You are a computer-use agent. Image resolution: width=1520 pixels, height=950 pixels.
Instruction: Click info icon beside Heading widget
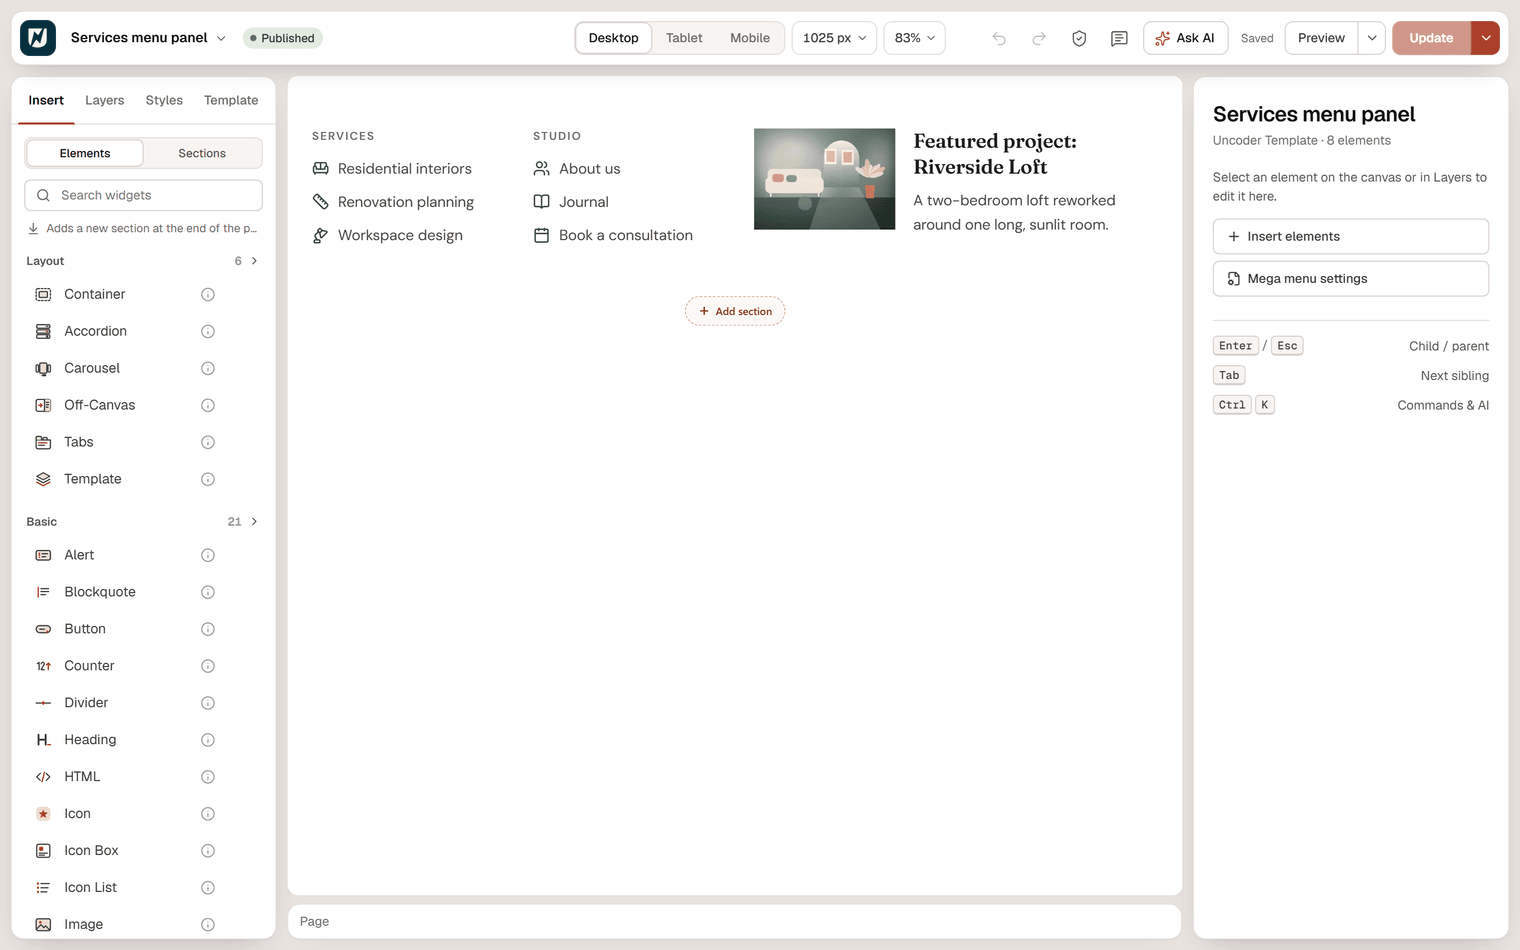tap(208, 740)
